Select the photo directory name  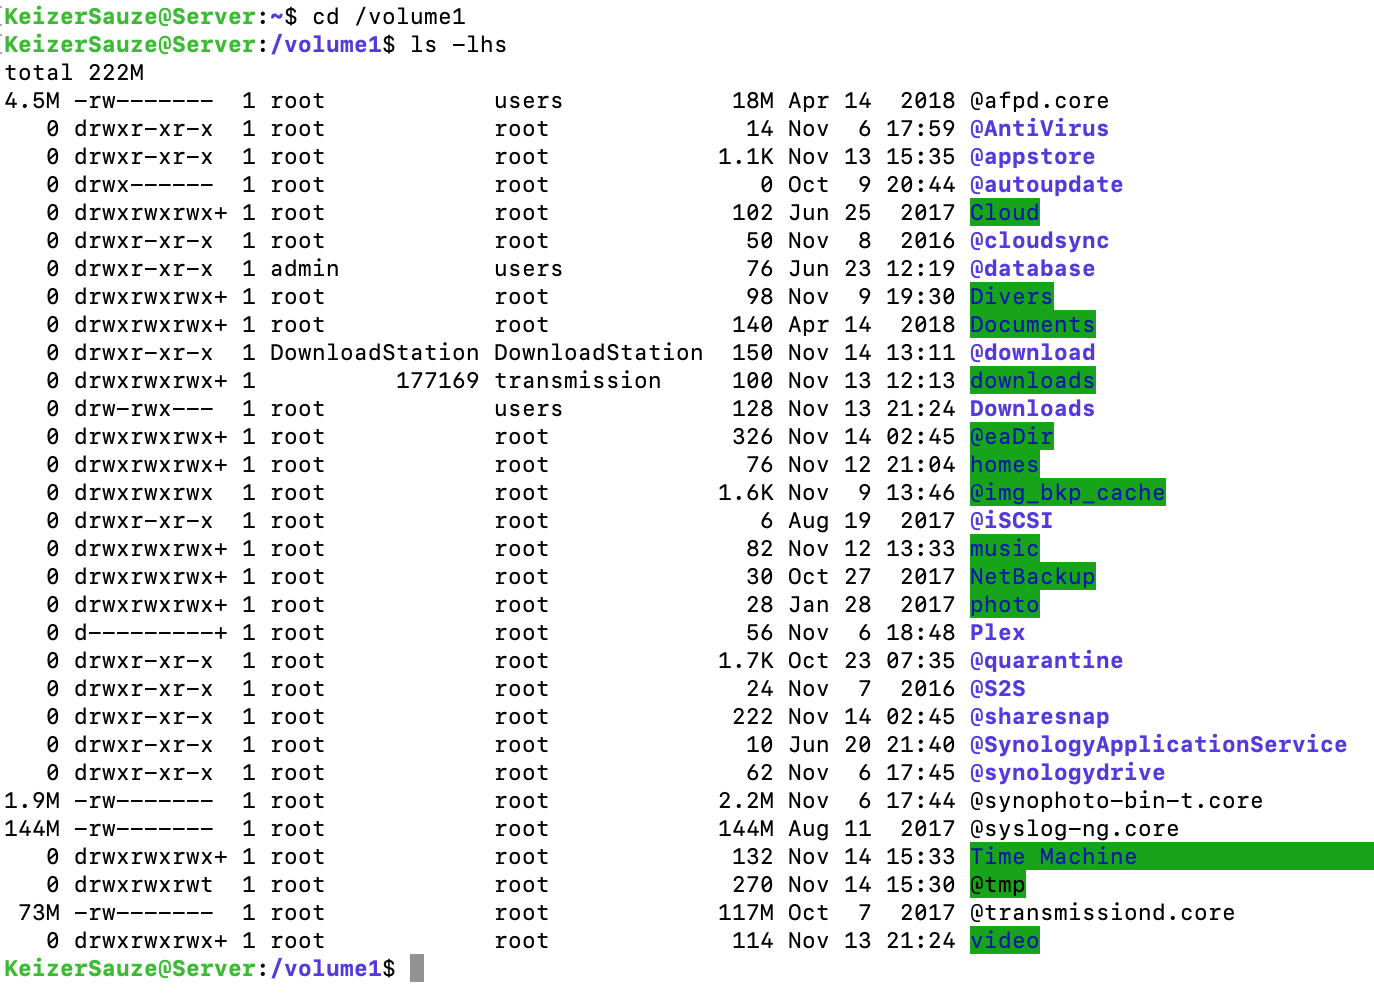(1003, 604)
